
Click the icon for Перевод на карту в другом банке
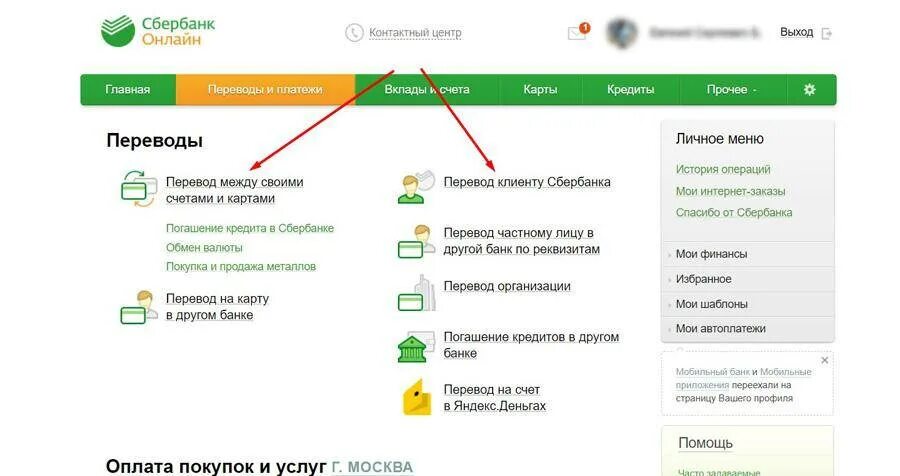(x=138, y=308)
